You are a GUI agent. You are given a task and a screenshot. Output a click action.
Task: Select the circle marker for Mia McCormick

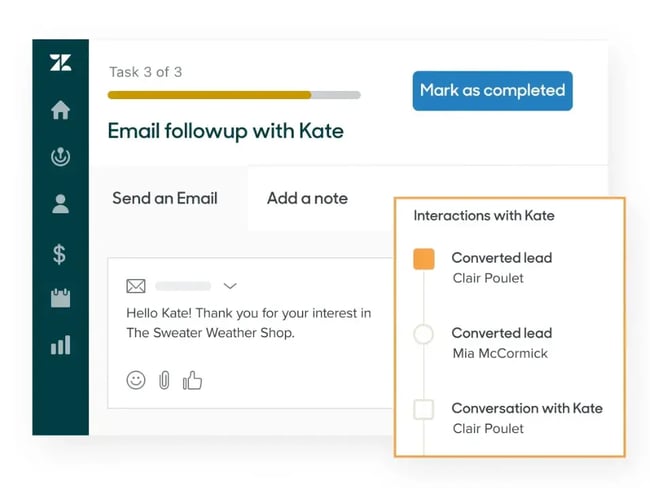pyautogui.click(x=424, y=334)
